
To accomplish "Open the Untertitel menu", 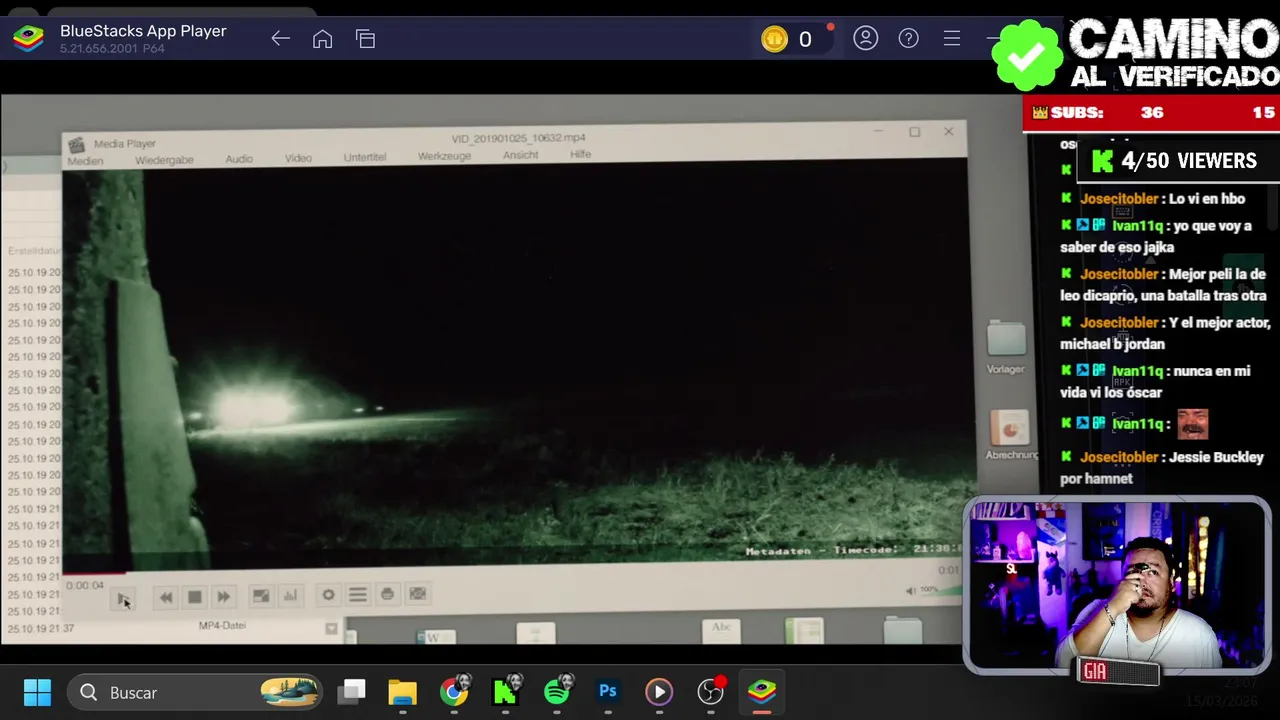I will [x=365, y=157].
